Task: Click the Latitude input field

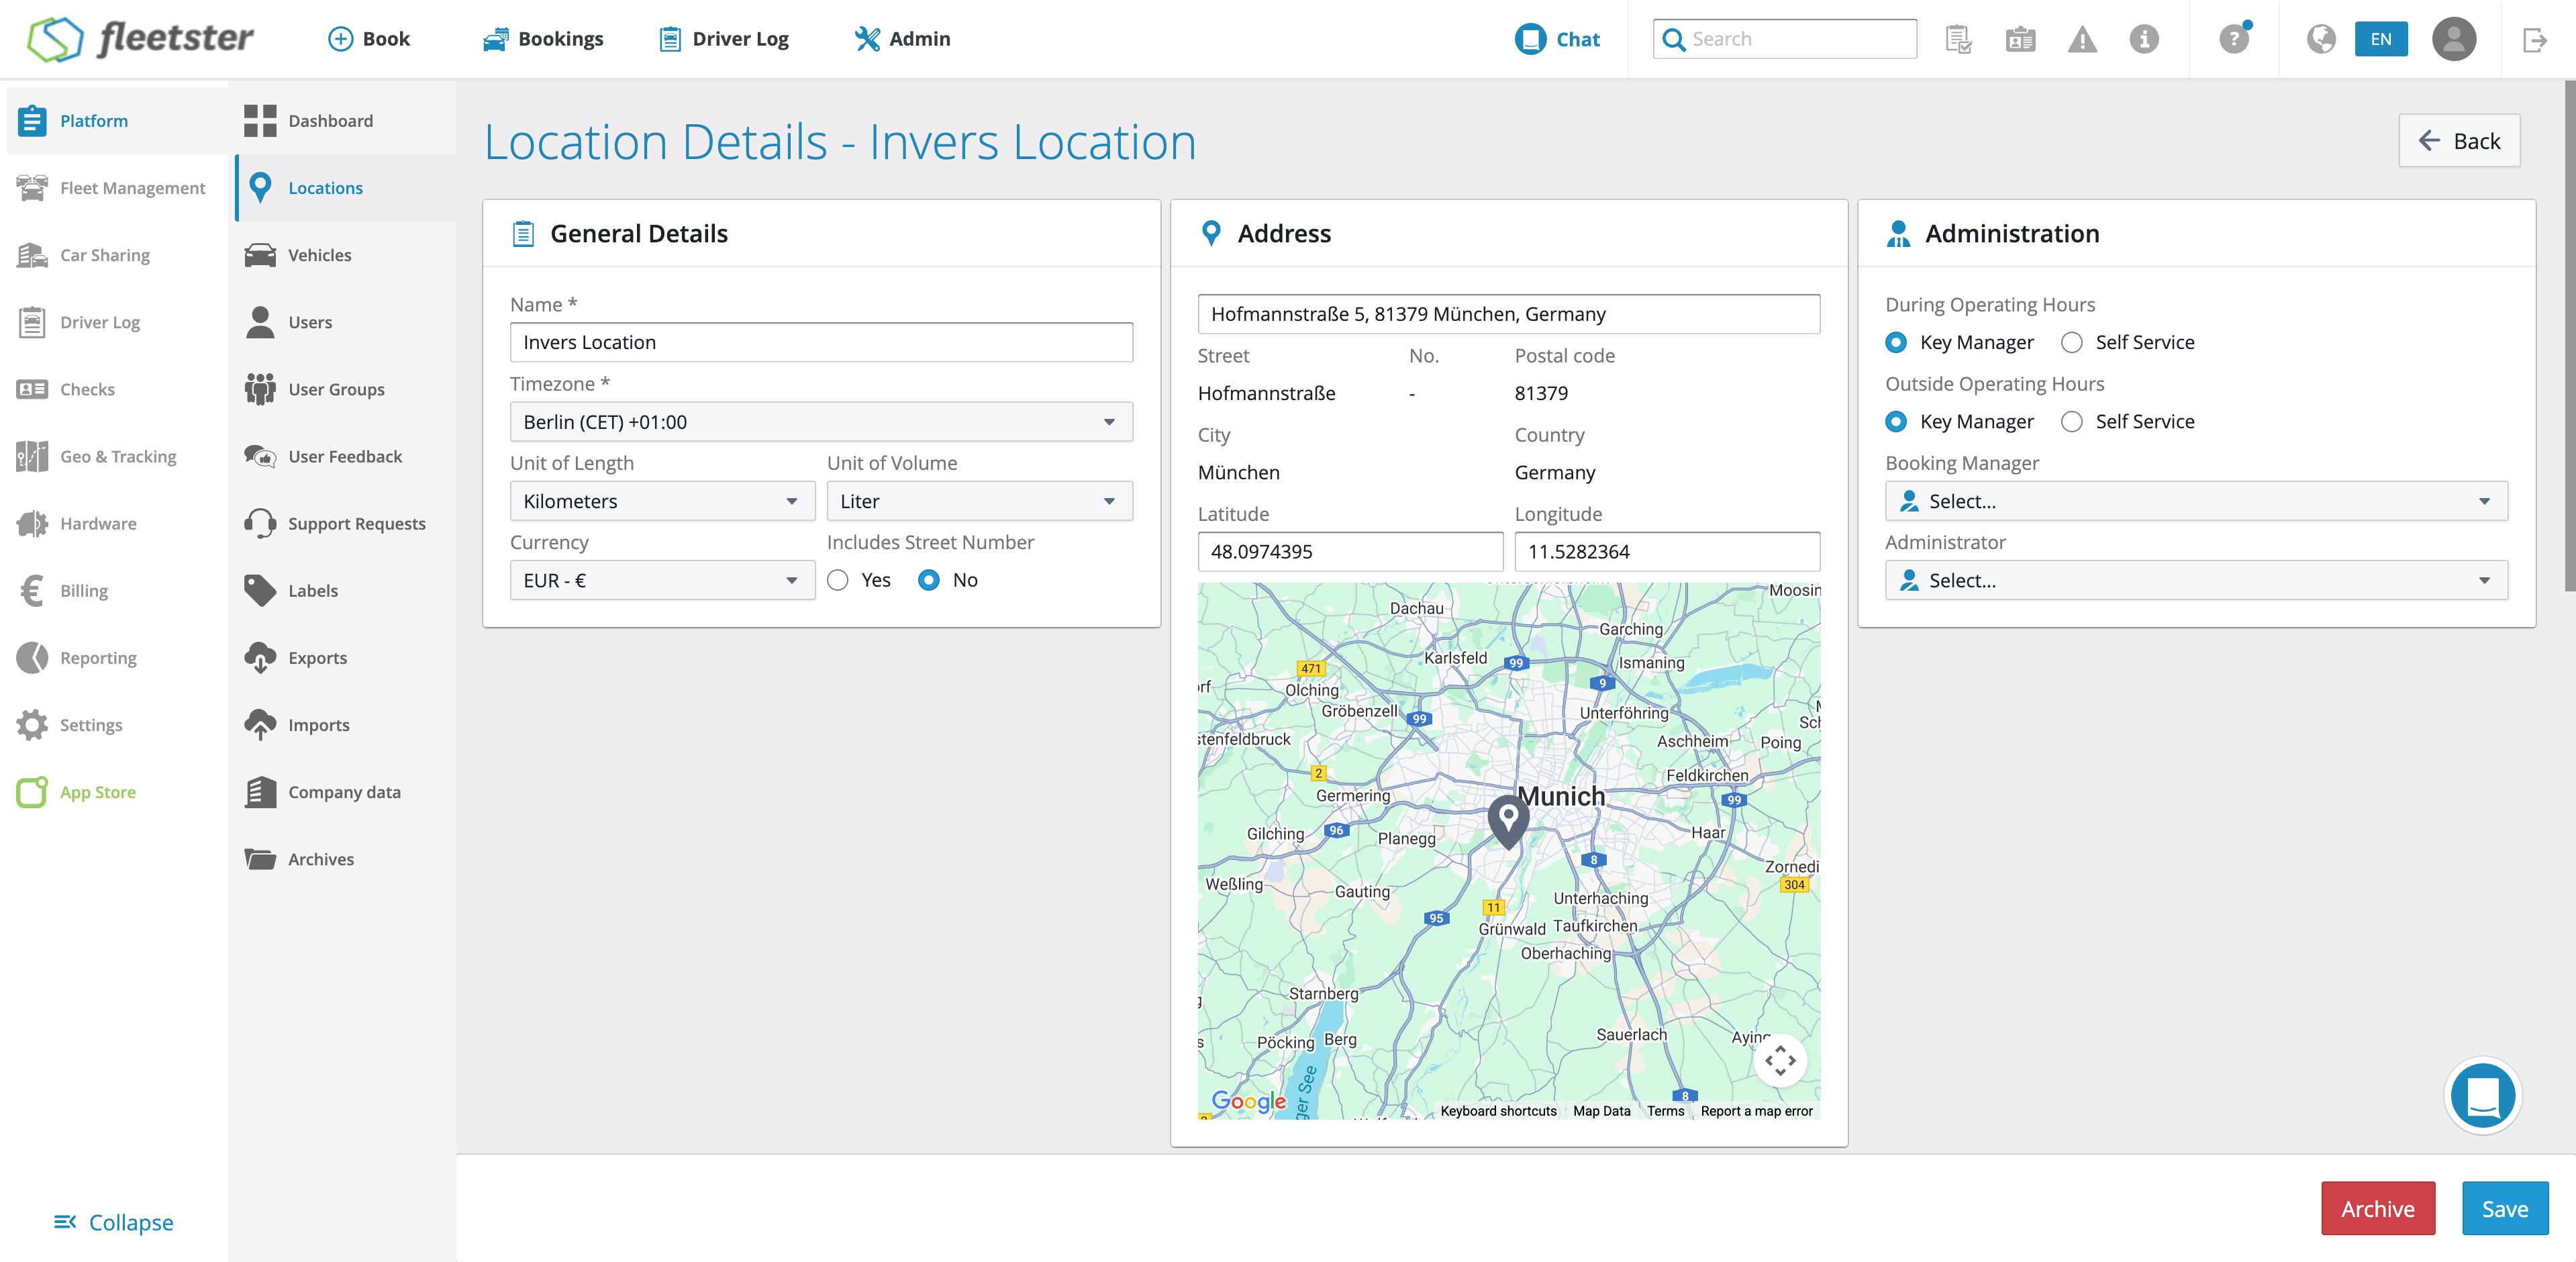Action: (x=1349, y=551)
